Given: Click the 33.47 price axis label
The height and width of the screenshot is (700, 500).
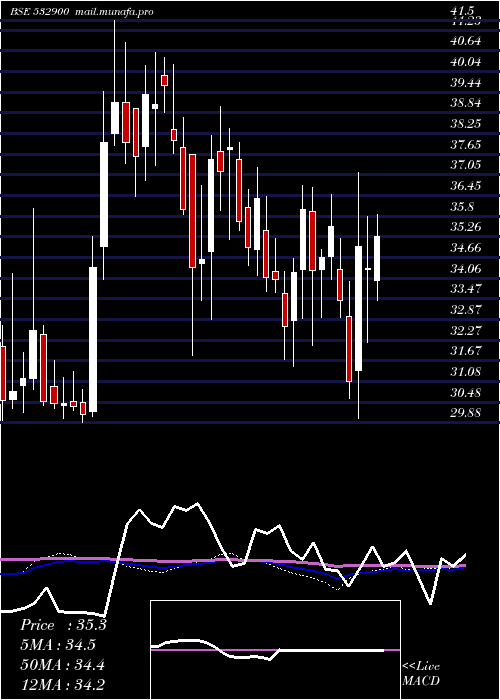Looking at the screenshot, I should tap(466, 289).
